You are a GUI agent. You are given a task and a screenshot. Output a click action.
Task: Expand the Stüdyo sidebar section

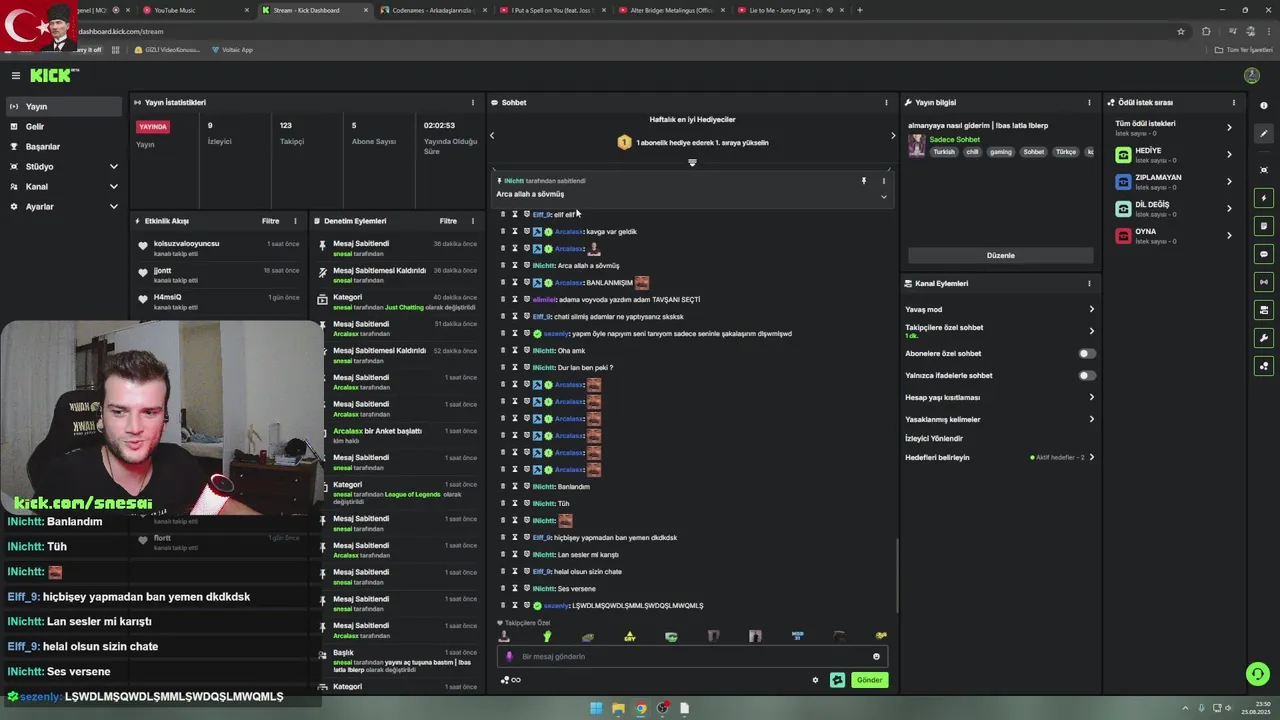click(64, 166)
